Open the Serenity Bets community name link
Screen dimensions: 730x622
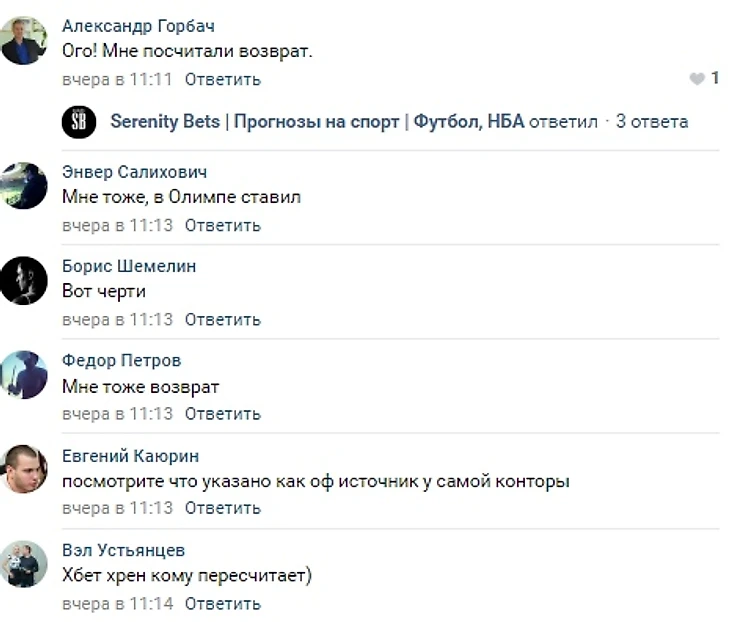317,122
